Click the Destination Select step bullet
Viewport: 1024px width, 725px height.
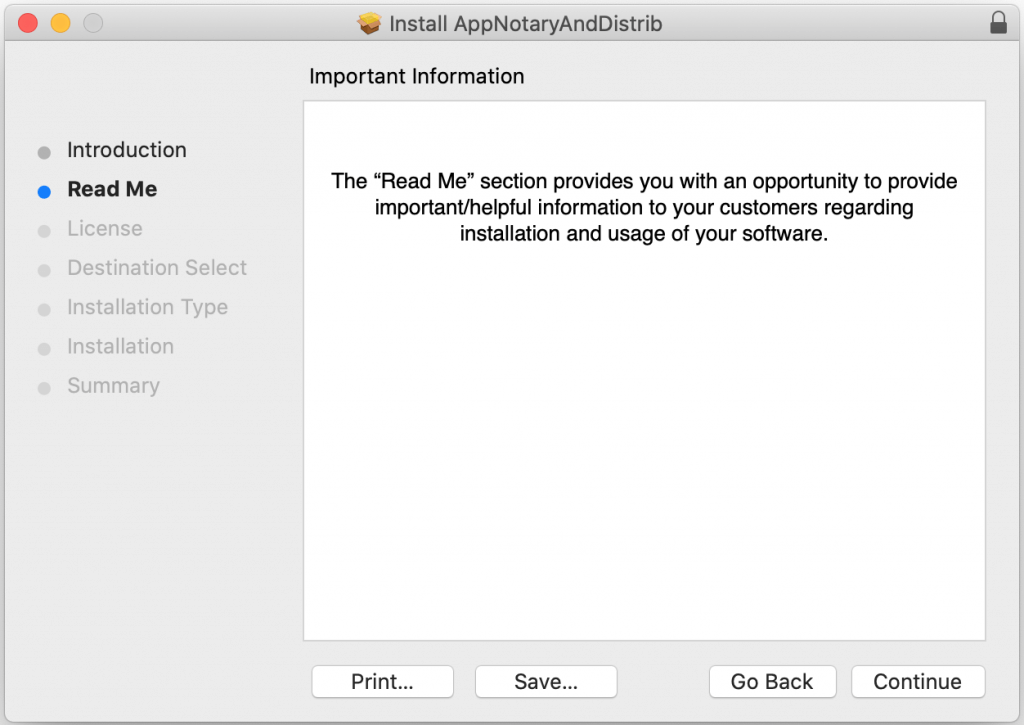point(44,271)
